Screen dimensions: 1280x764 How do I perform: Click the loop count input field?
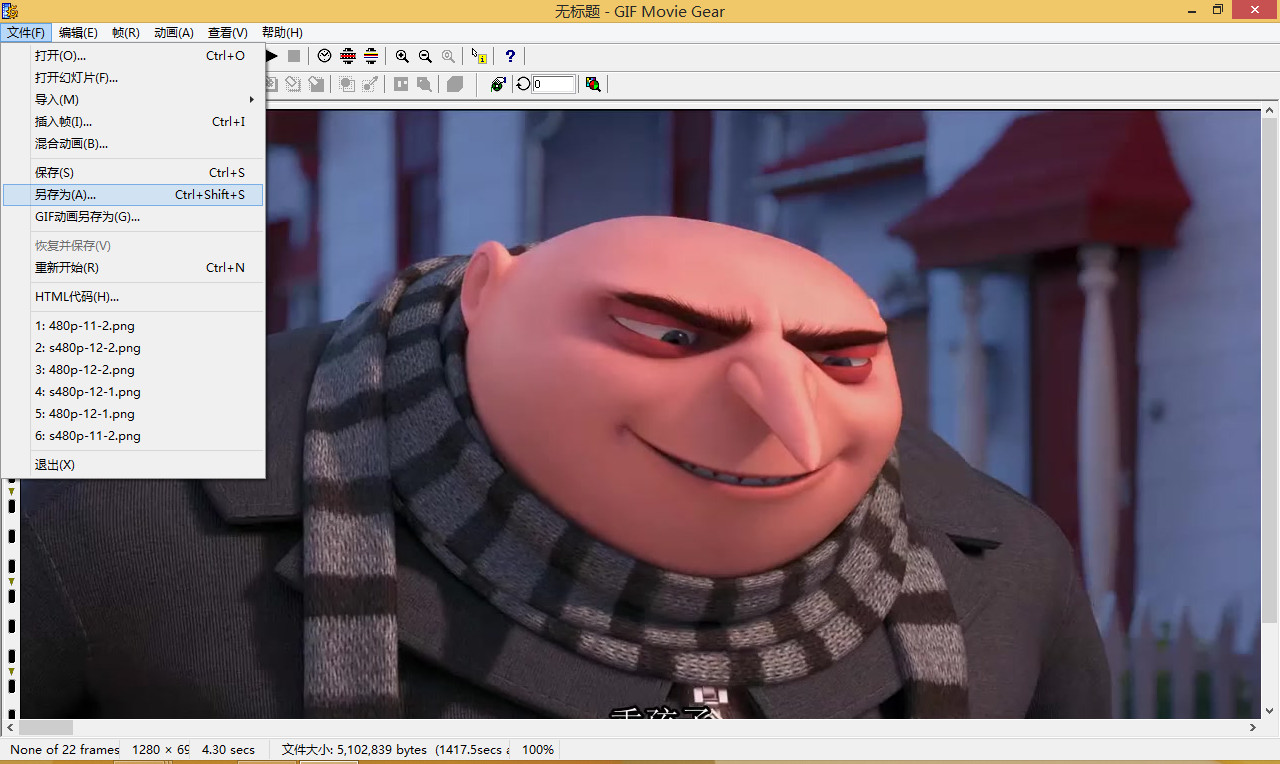[x=554, y=84]
